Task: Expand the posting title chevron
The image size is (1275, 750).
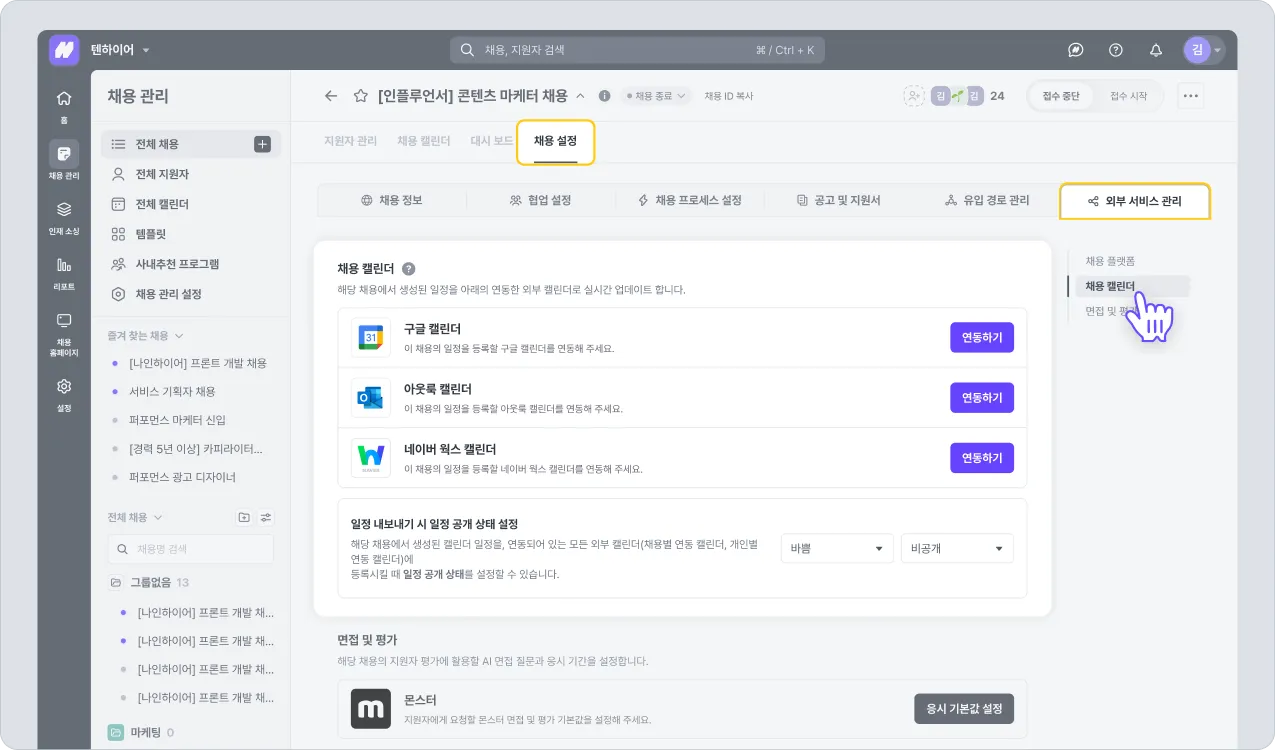Action: point(579,96)
